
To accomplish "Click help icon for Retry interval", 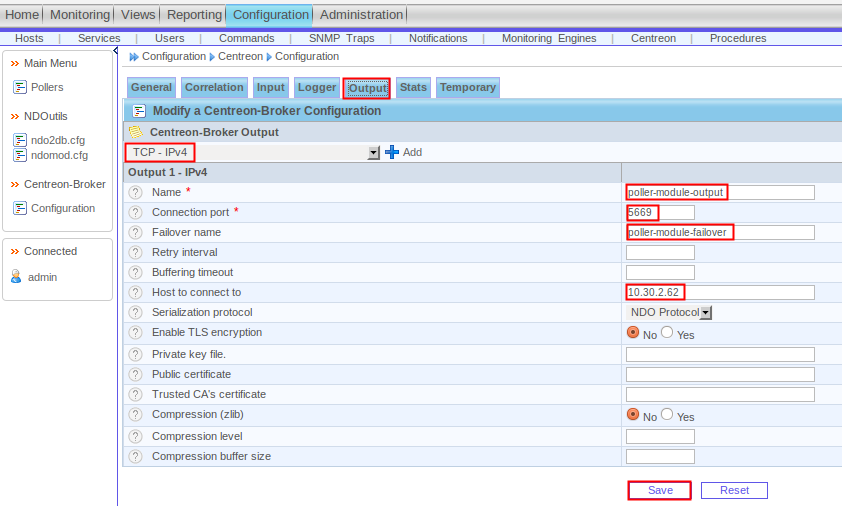I will (135, 252).
